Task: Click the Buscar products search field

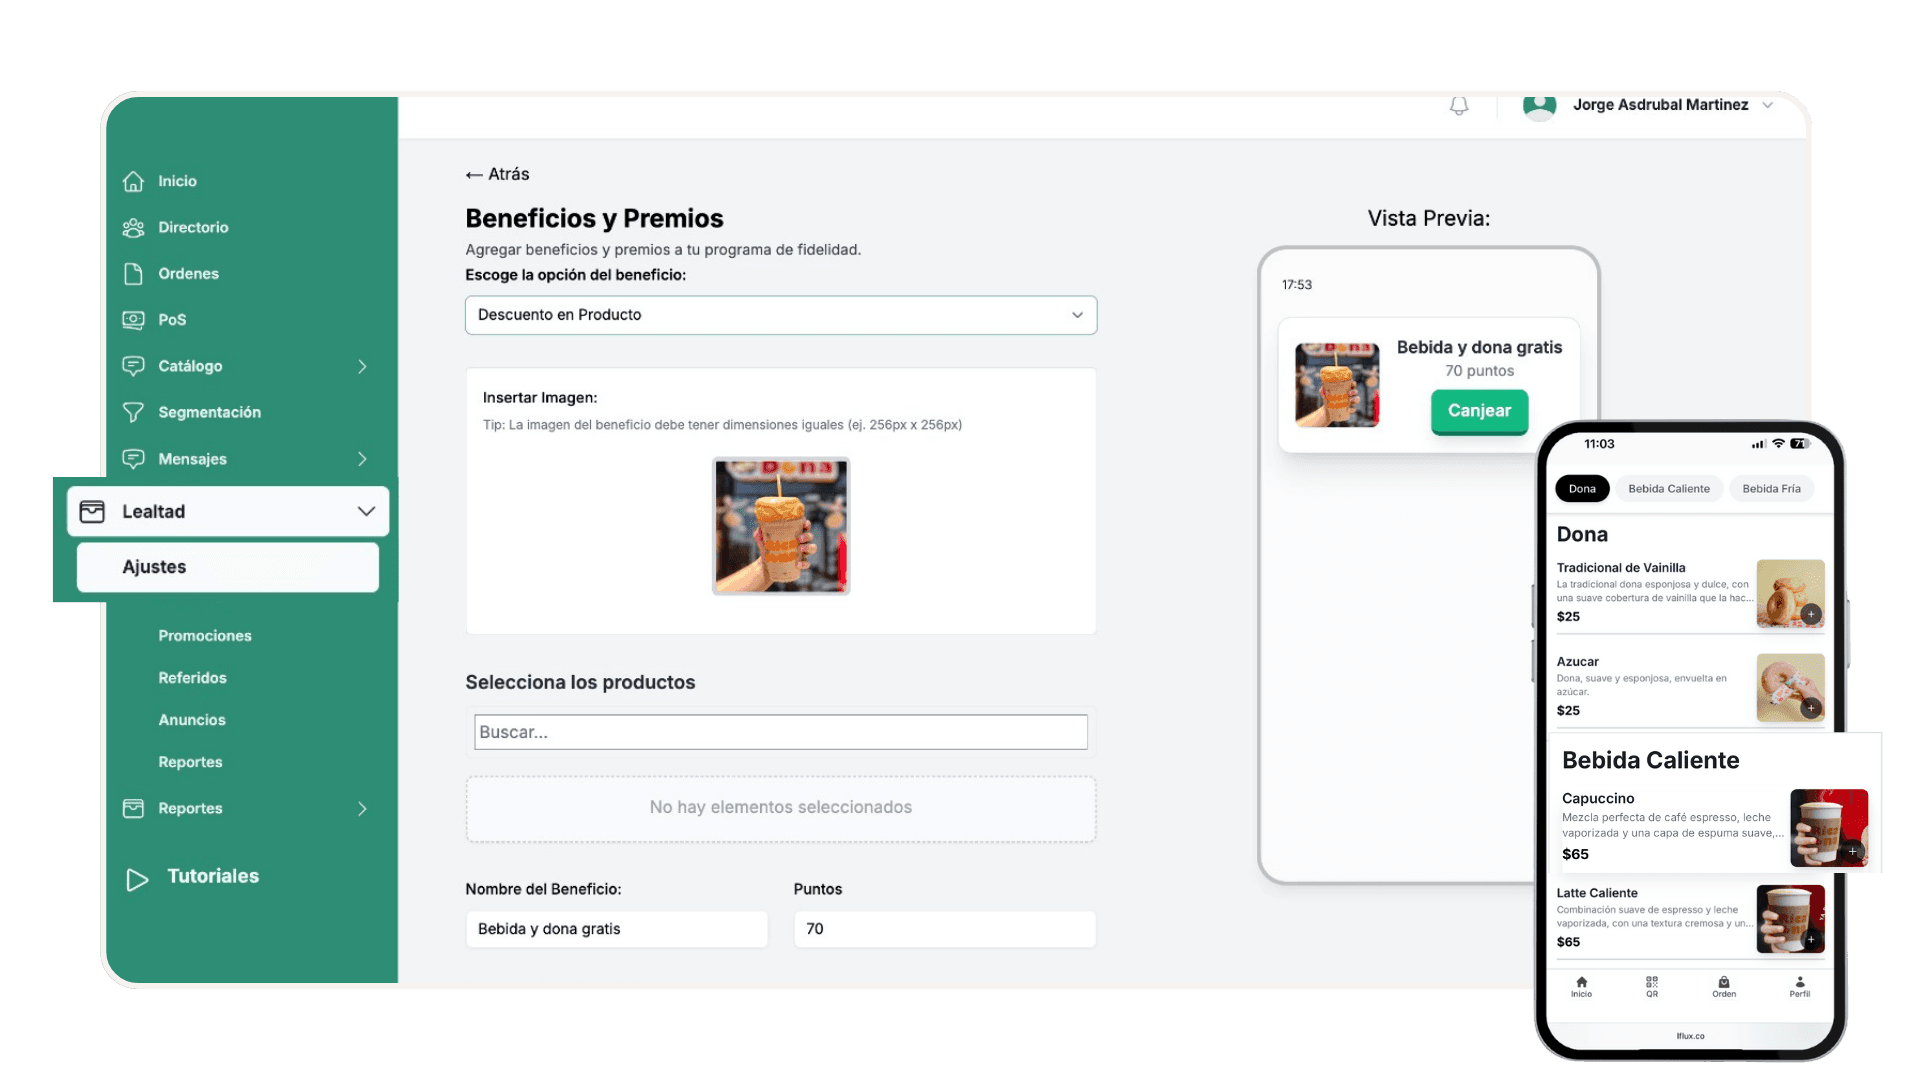Action: click(x=780, y=732)
